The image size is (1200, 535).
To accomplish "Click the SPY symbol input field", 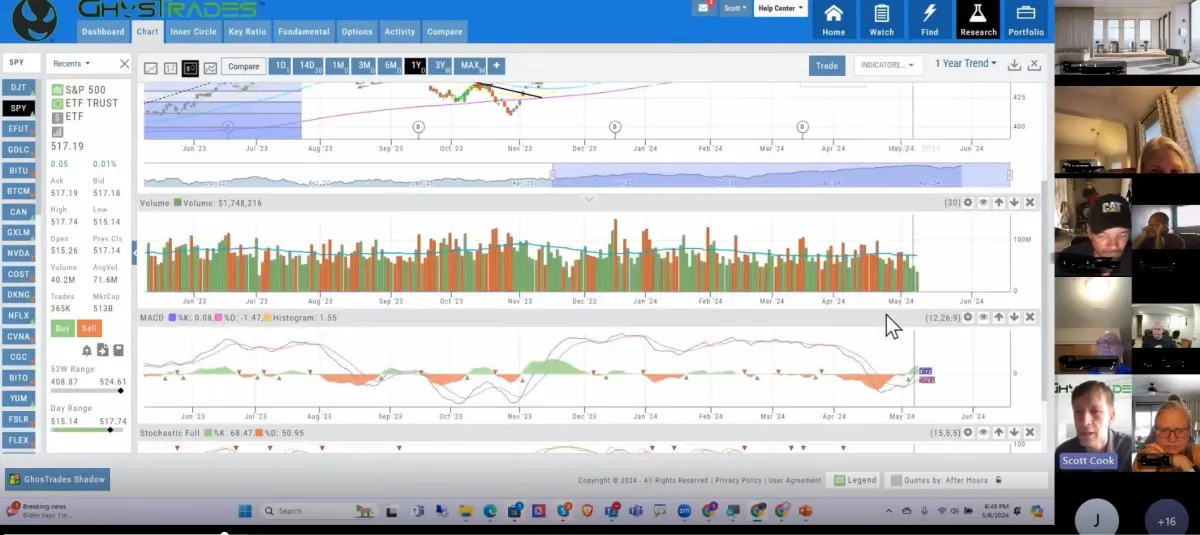I will point(21,63).
